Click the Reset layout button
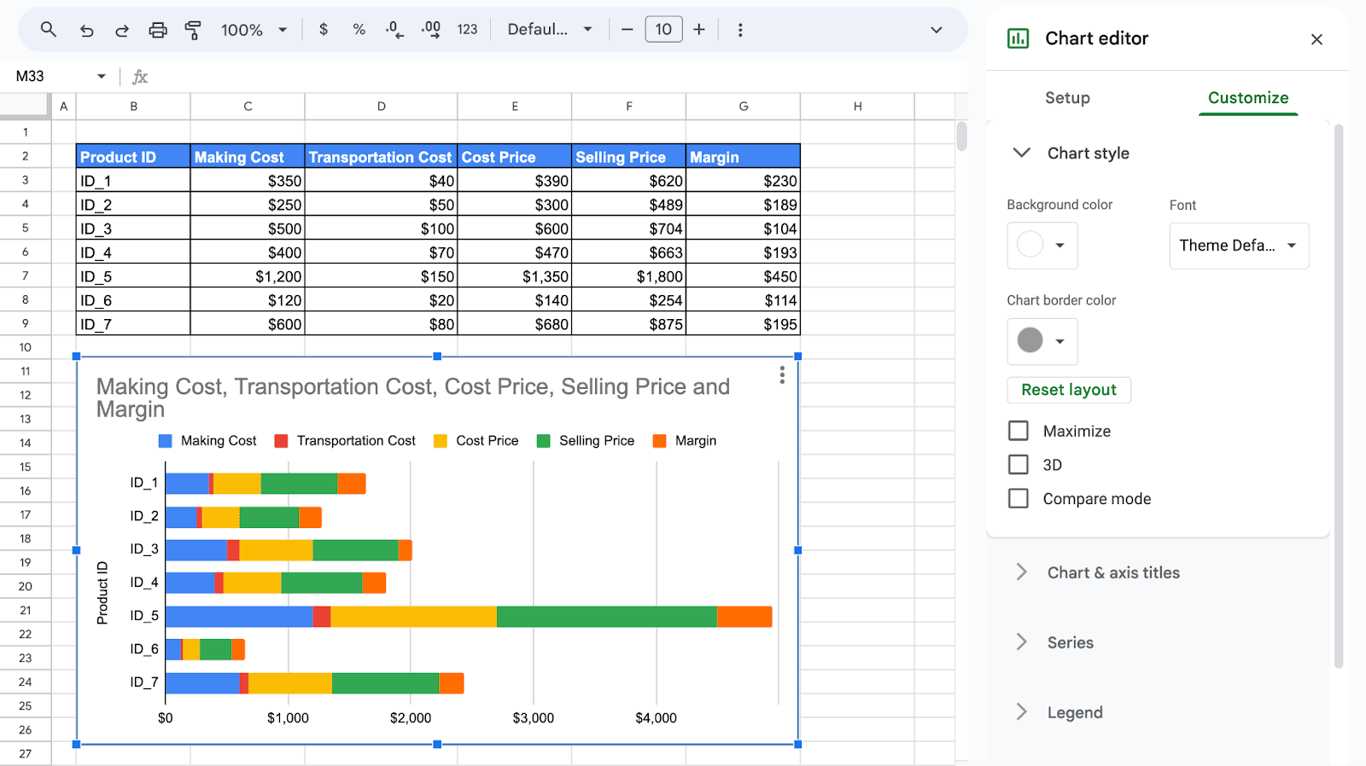This screenshot has height=766, width=1366. 1069,390
